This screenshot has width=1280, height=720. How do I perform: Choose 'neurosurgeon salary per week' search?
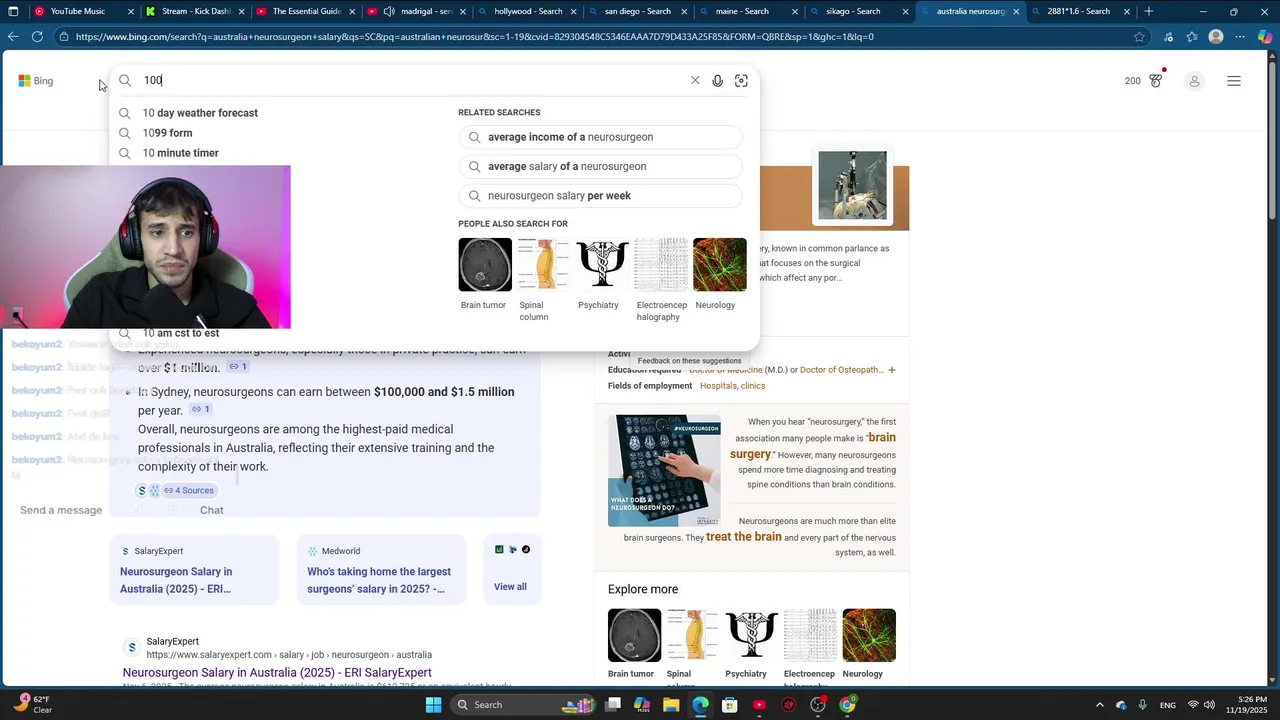(x=600, y=196)
